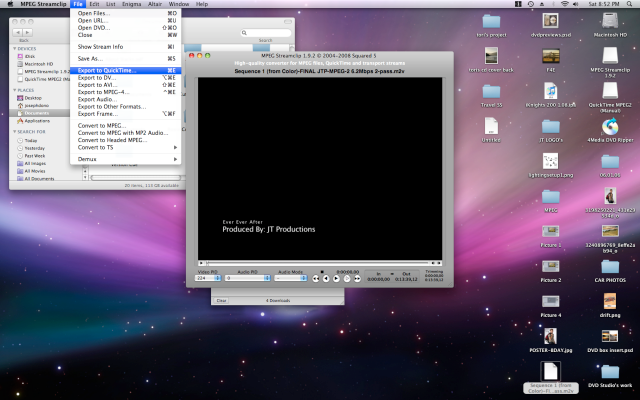Screen dimensions: 640x400
Task: Select Desktop in Finder sidebar
Action: [33, 98]
